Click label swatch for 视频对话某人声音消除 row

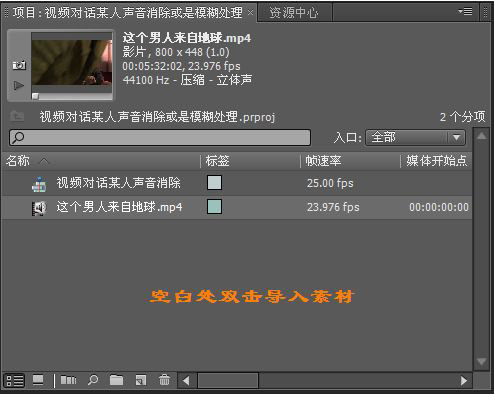[x=214, y=183]
